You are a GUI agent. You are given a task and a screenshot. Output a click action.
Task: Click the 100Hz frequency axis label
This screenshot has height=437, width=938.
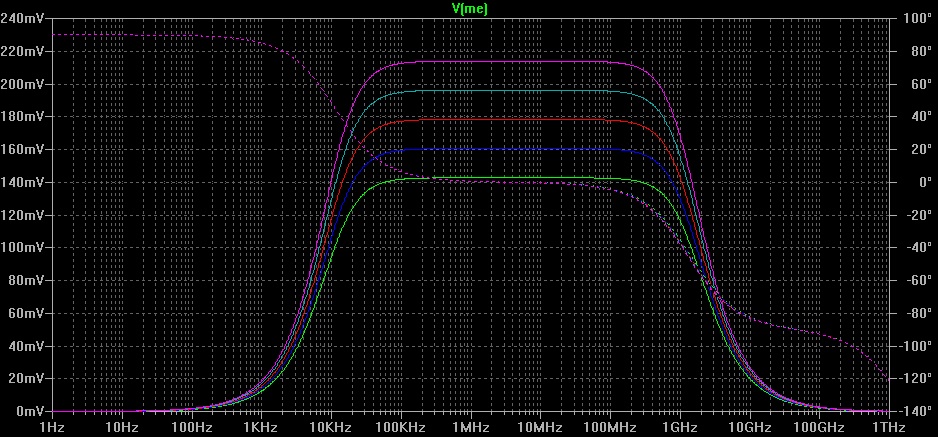click(x=191, y=427)
